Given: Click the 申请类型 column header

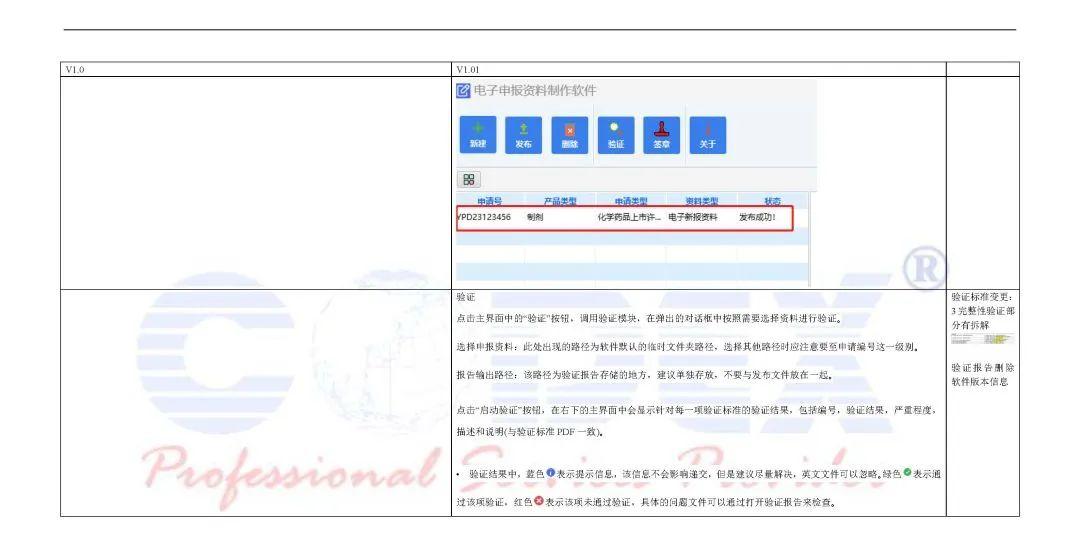Looking at the screenshot, I should (x=631, y=201).
